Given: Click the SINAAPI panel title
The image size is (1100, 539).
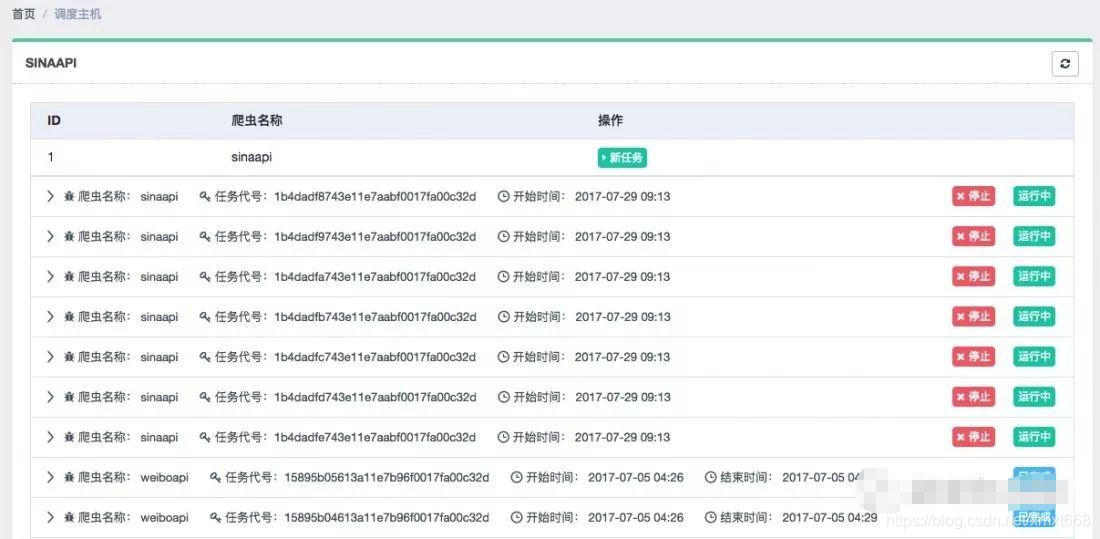Looking at the screenshot, I should tap(51, 63).
